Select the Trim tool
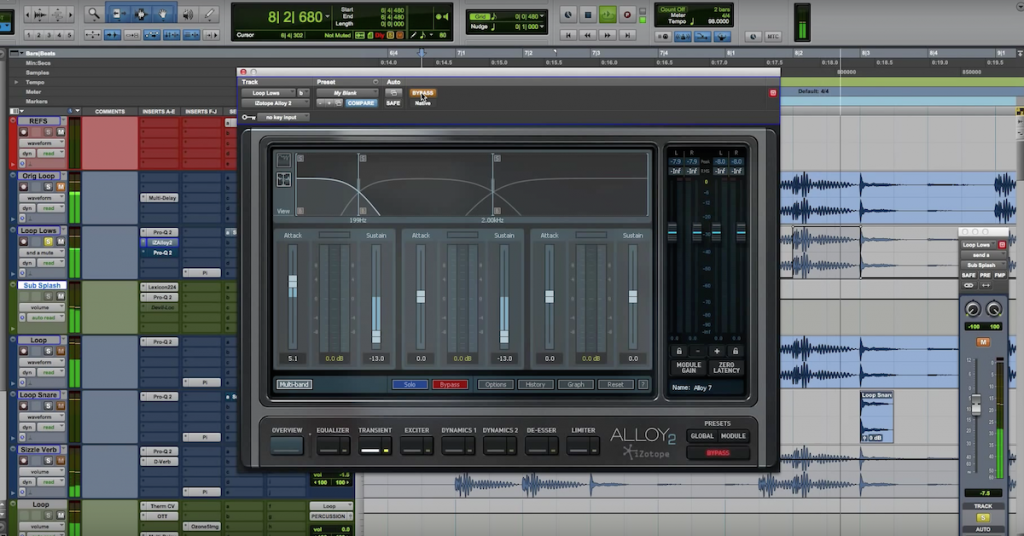 [118, 14]
